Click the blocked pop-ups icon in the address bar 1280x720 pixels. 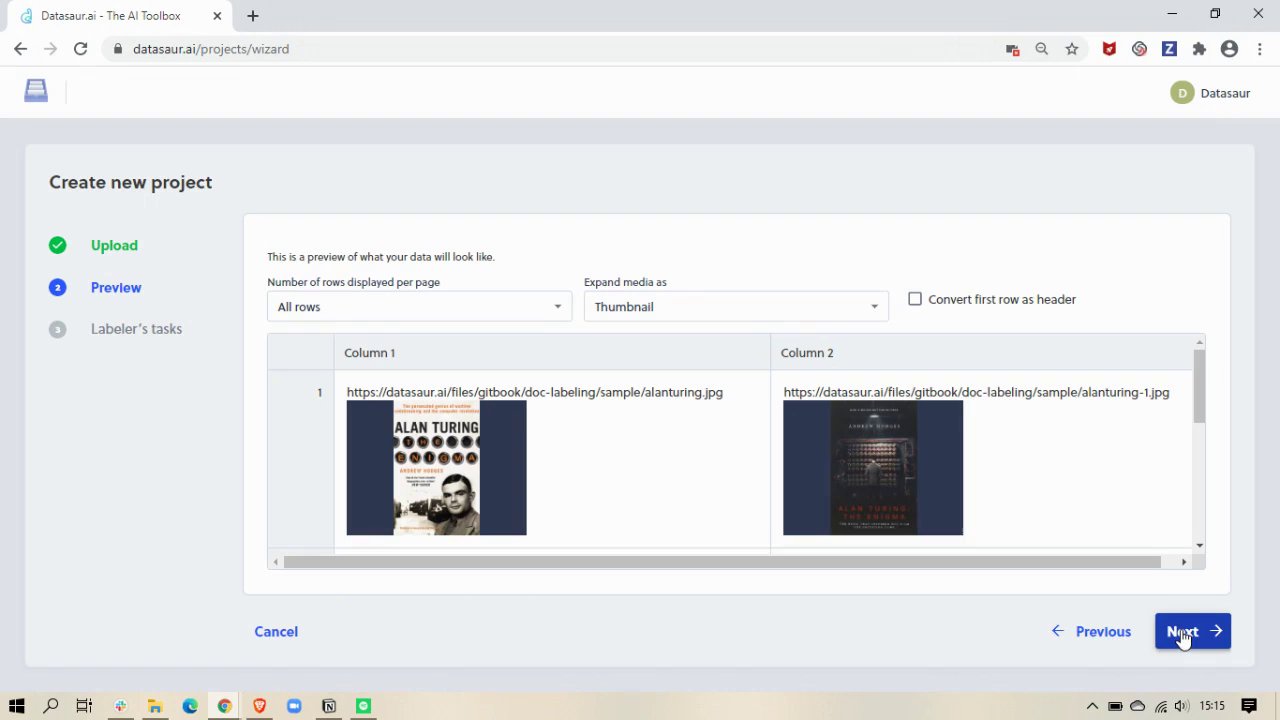click(x=1012, y=49)
